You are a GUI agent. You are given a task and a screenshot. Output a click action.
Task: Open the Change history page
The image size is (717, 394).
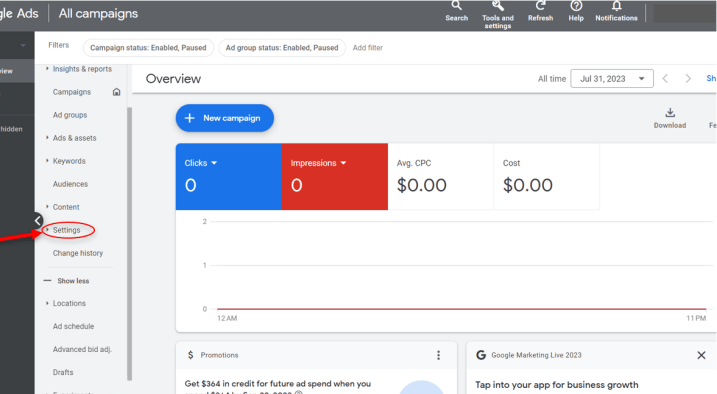pos(78,253)
